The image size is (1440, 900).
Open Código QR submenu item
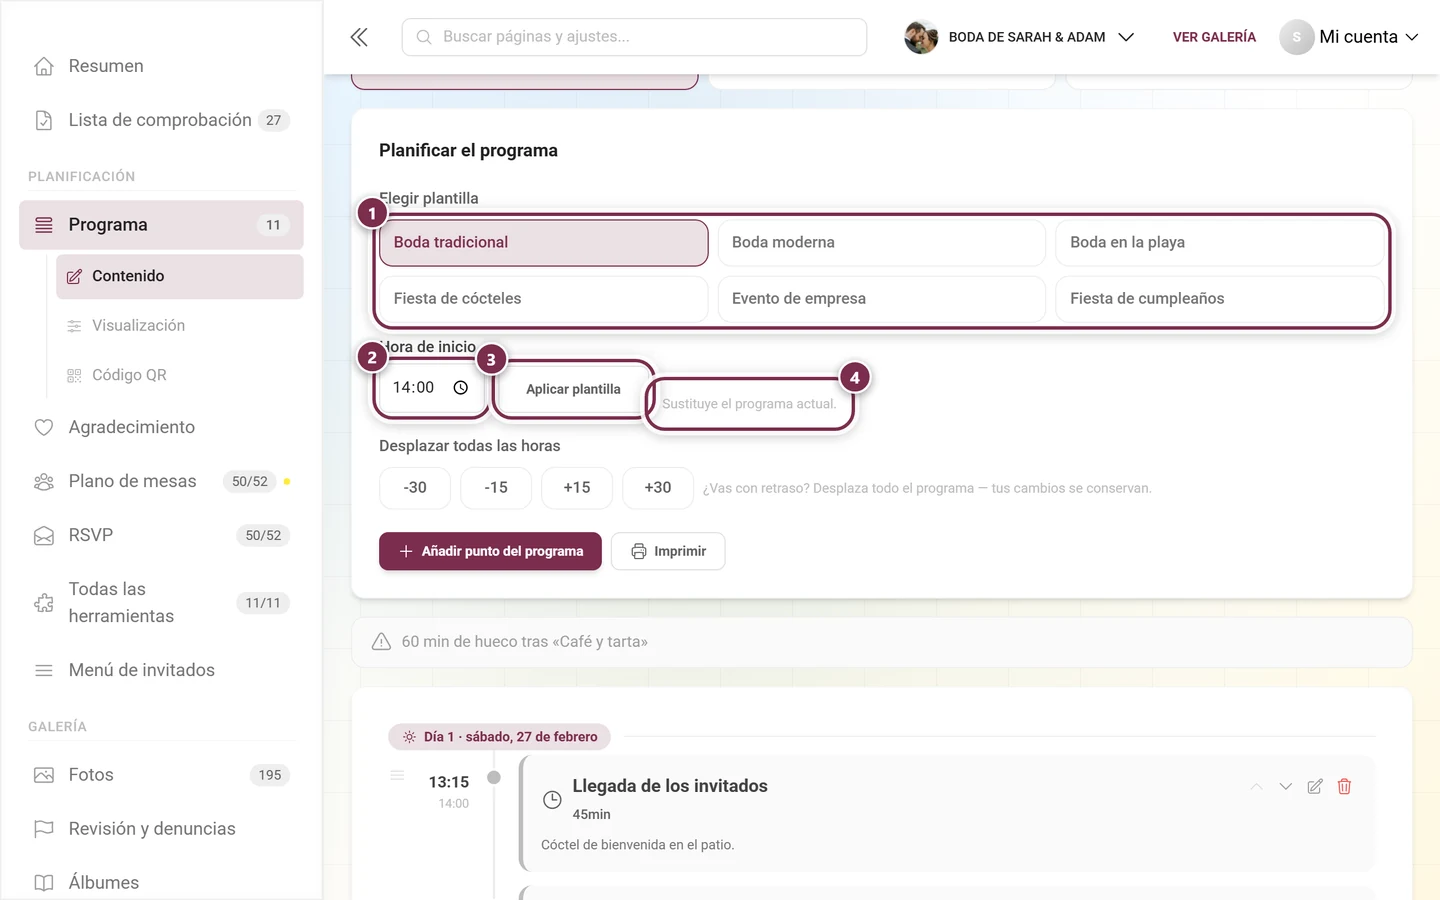pyautogui.click(x=180, y=375)
